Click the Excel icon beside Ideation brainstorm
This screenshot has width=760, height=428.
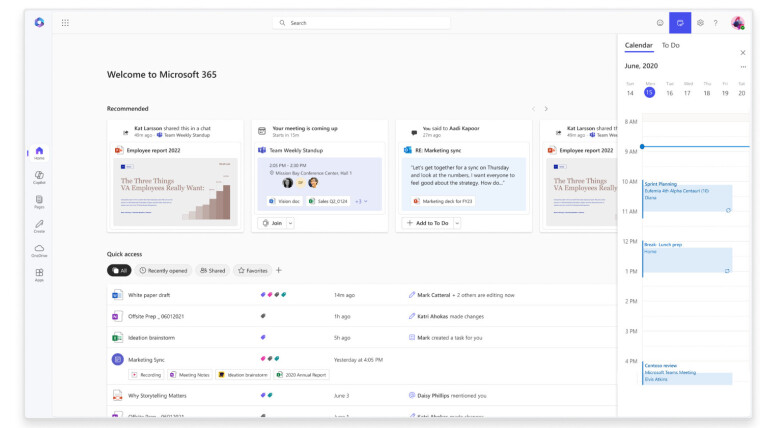click(x=117, y=337)
